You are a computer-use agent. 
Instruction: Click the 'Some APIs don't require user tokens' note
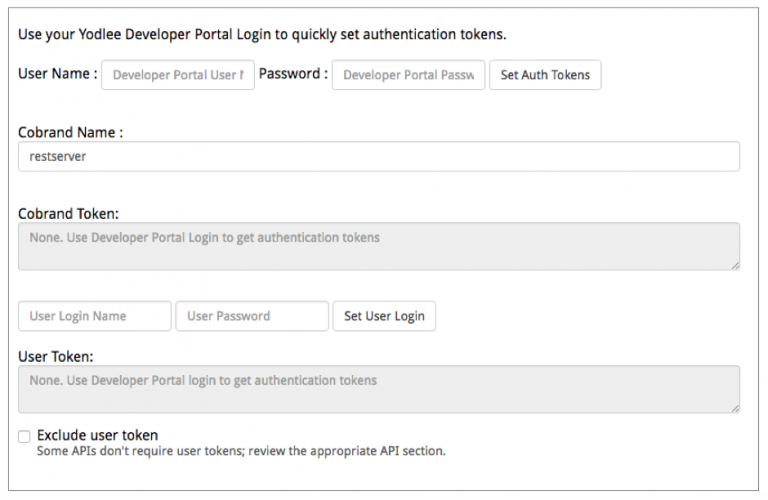click(241, 451)
